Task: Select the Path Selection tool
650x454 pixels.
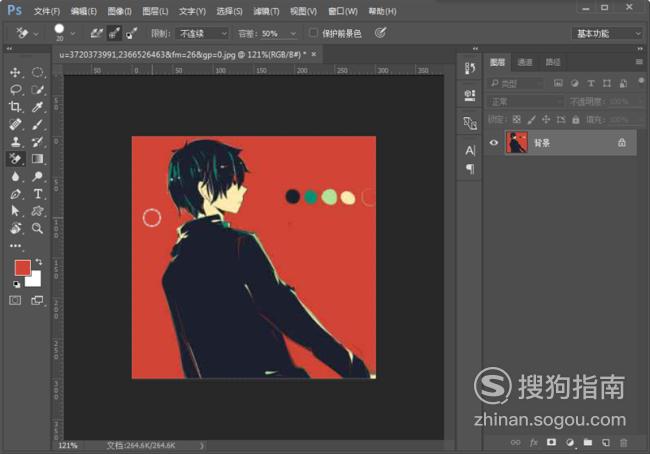Action: [x=15, y=211]
